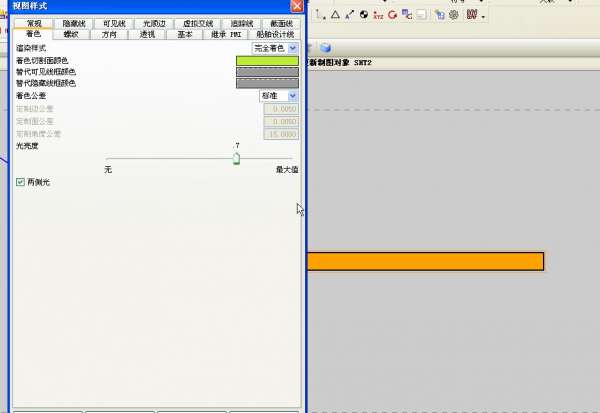Toggle the 两侧光 checkbox
Screen dimensions: 600x413
point(20,182)
